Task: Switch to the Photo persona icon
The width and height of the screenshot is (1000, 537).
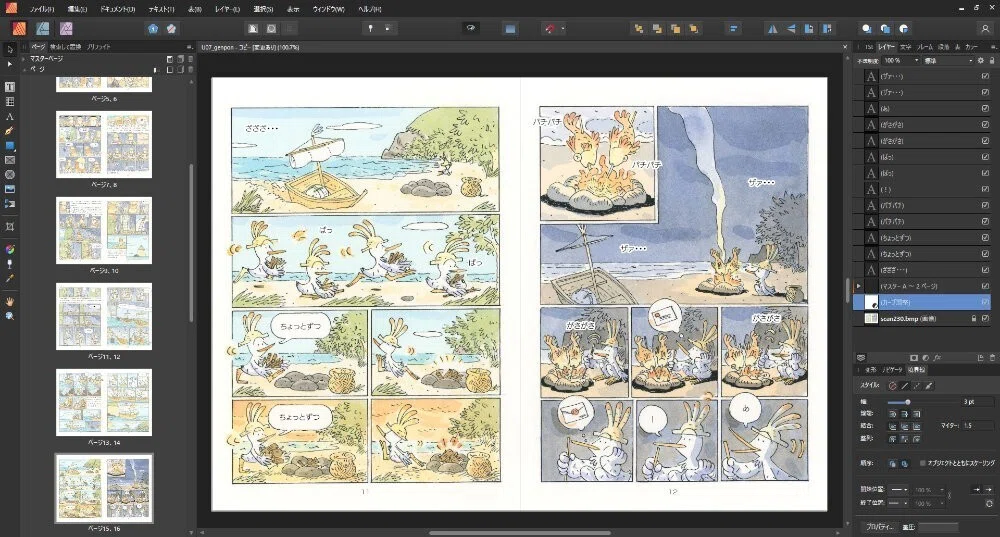Action: coord(66,28)
